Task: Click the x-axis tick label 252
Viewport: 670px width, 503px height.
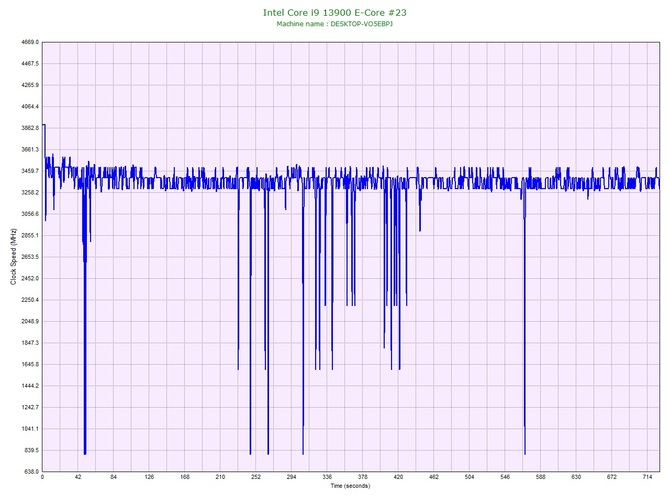Action: click(256, 477)
